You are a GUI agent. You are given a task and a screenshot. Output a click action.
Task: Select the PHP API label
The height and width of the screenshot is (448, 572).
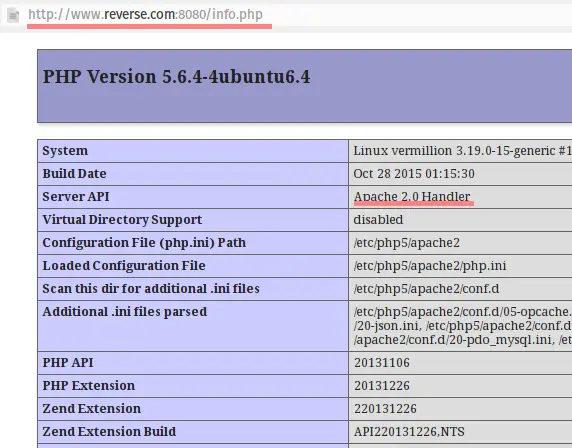tap(68, 363)
